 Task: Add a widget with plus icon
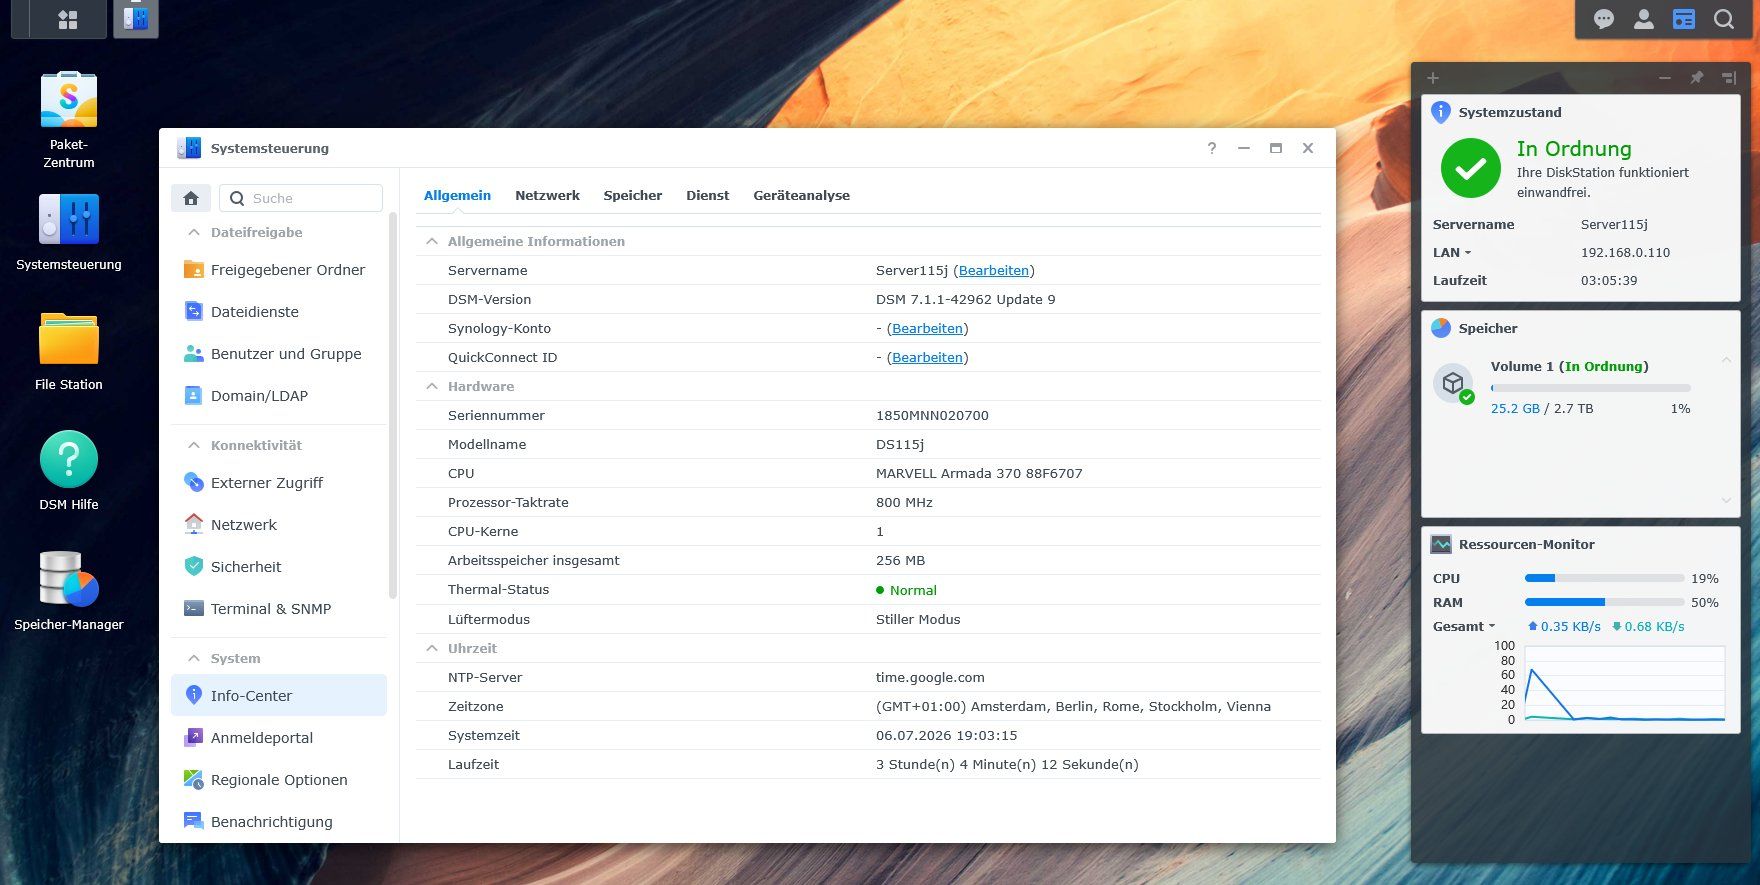[1433, 78]
